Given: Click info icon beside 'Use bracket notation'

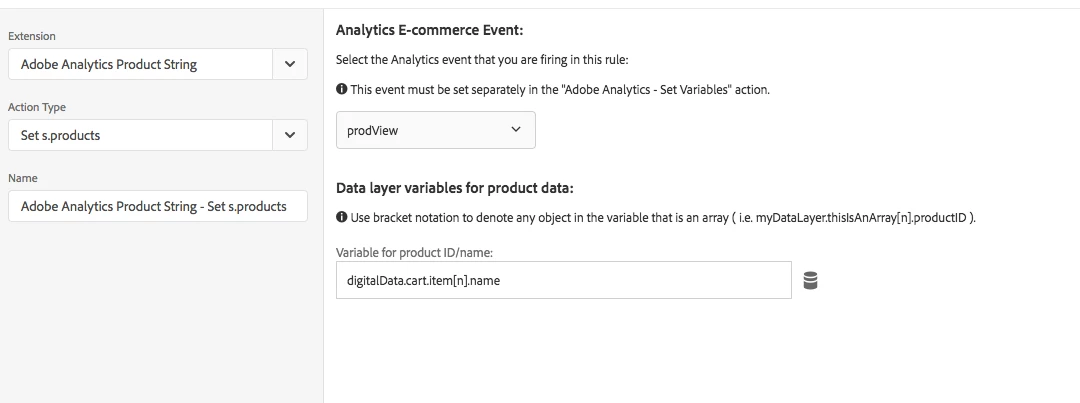Looking at the screenshot, I should click(342, 218).
